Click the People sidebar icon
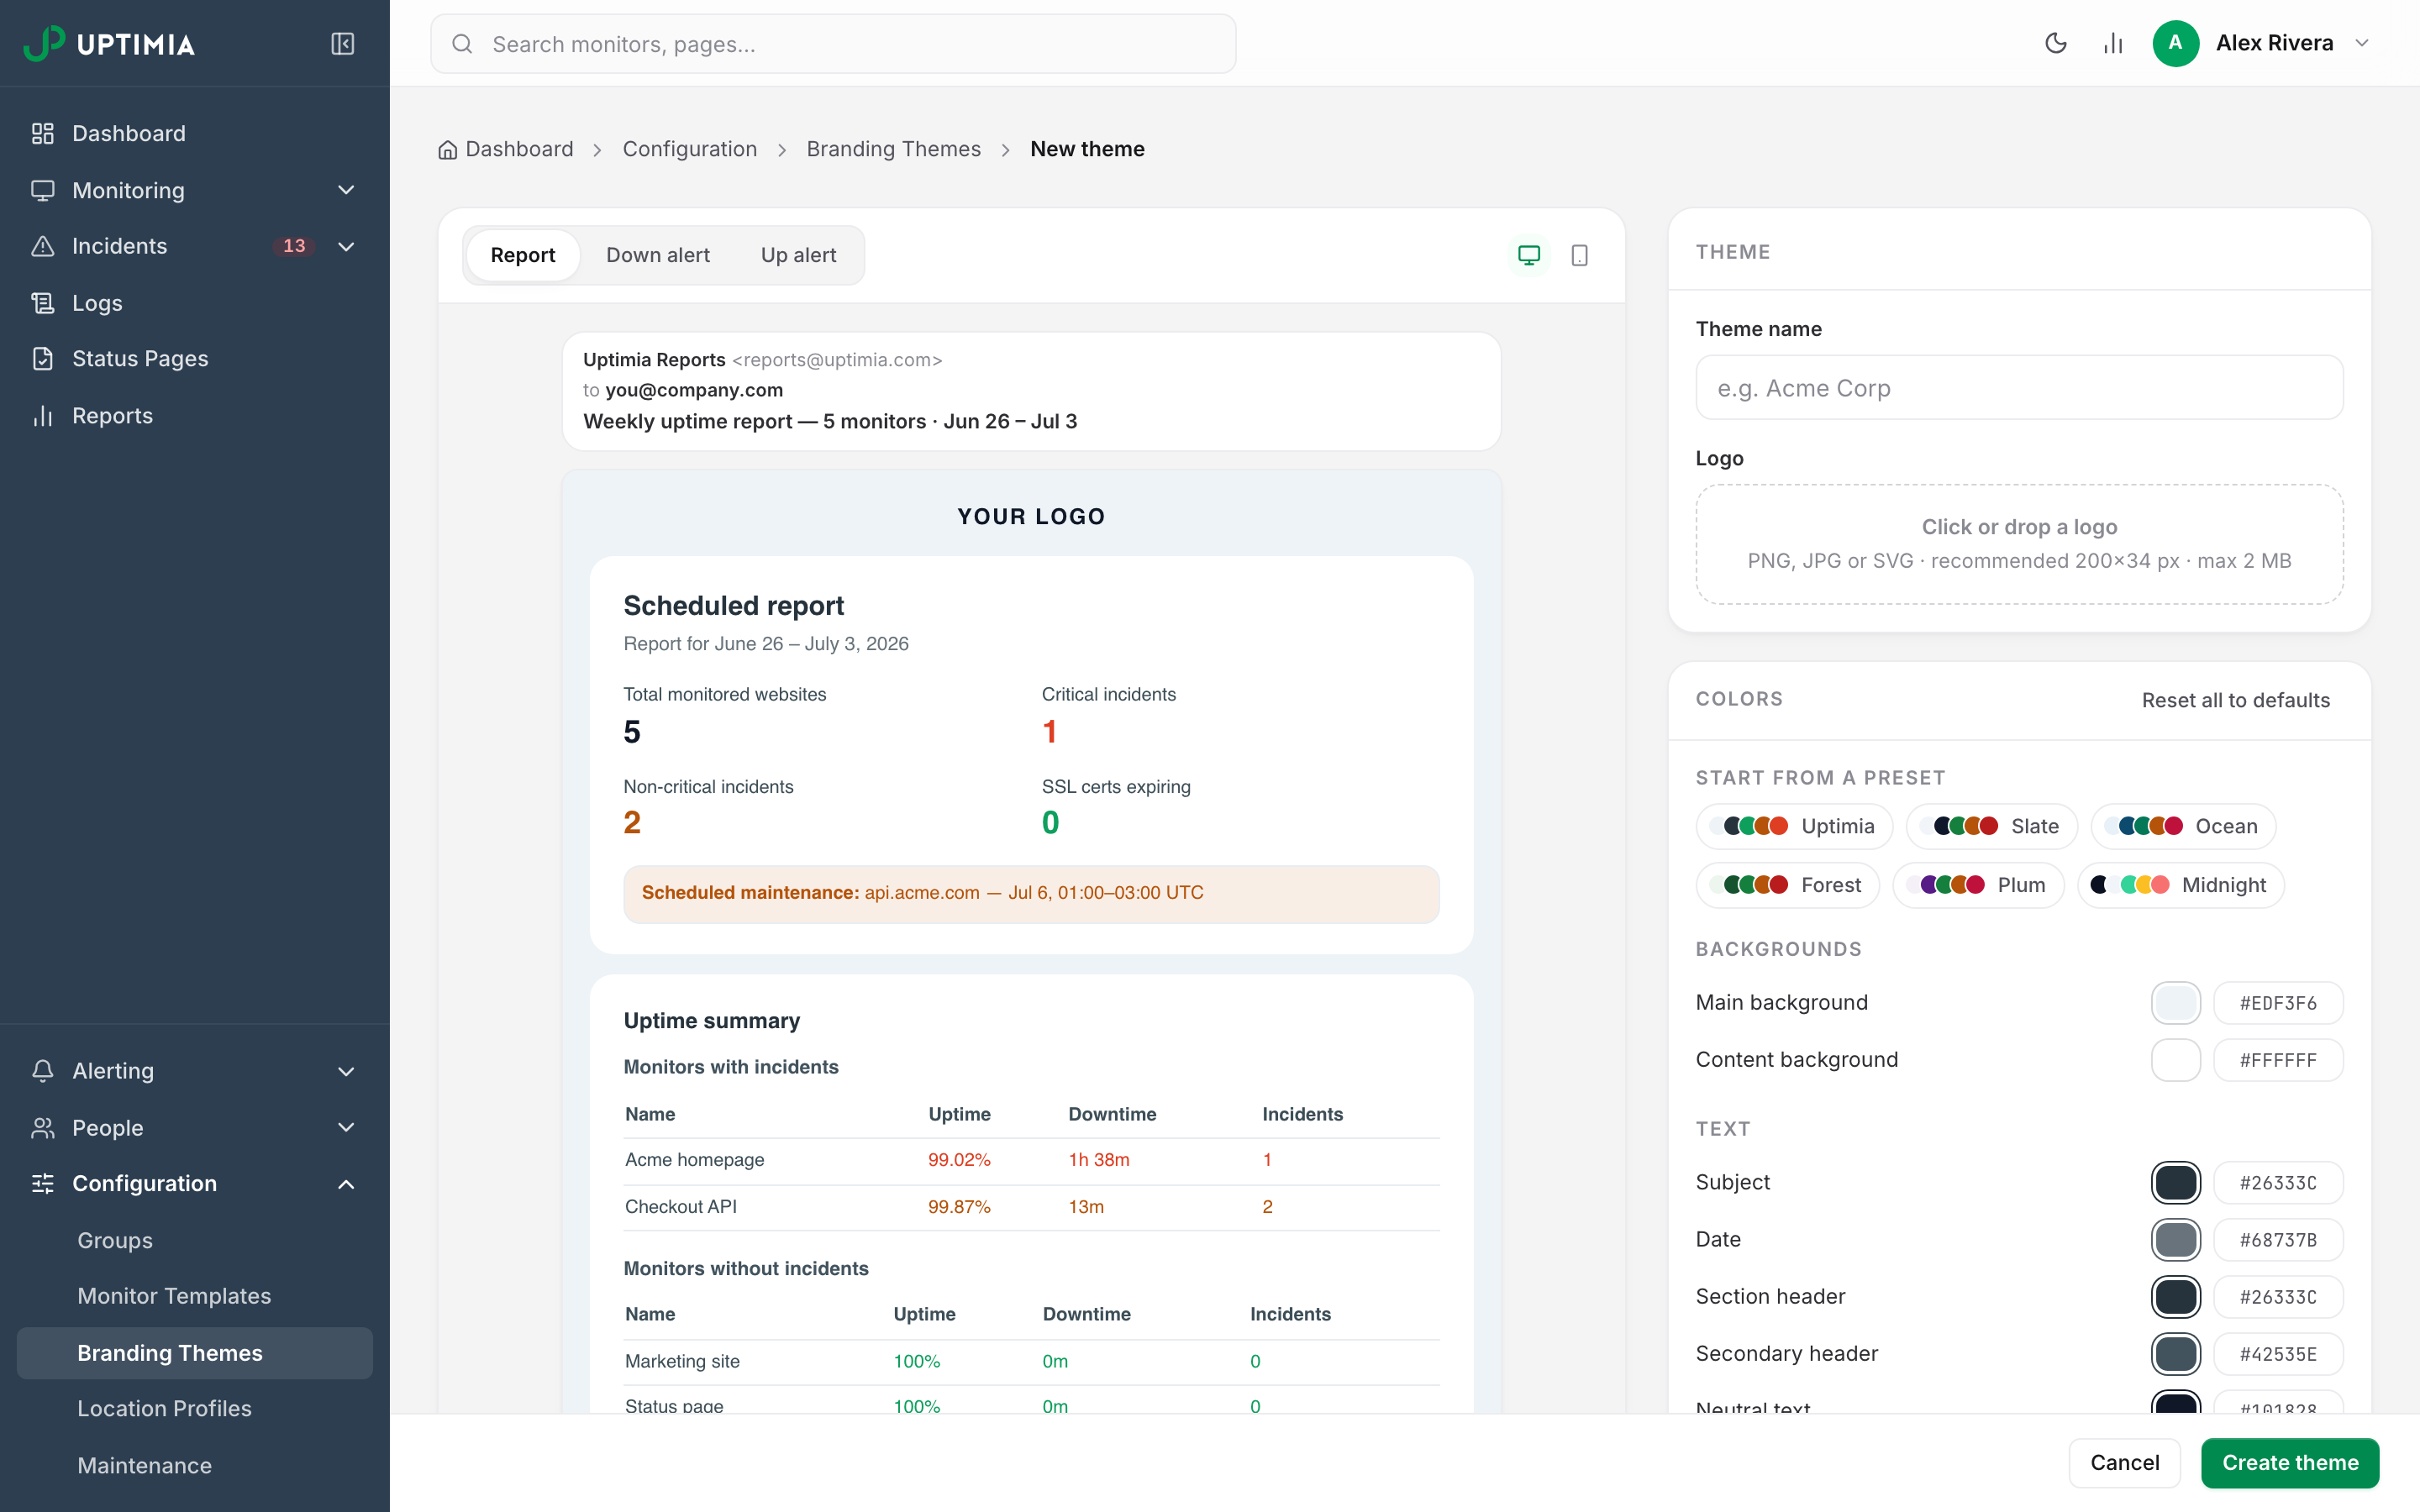 click(x=43, y=1128)
